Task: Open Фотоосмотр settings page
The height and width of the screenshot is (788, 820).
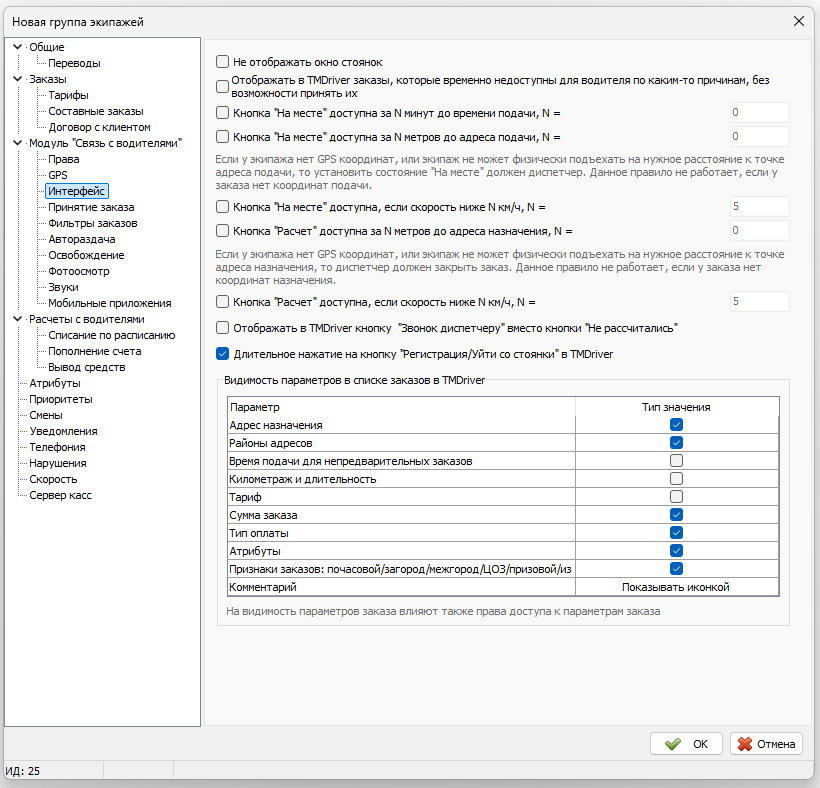Action: (78, 271)
